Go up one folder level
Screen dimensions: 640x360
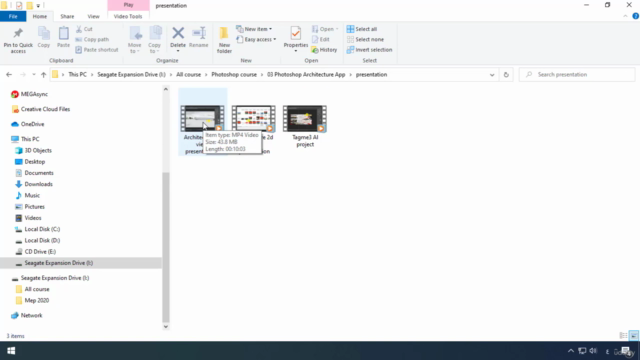click(x=43, y=75)
